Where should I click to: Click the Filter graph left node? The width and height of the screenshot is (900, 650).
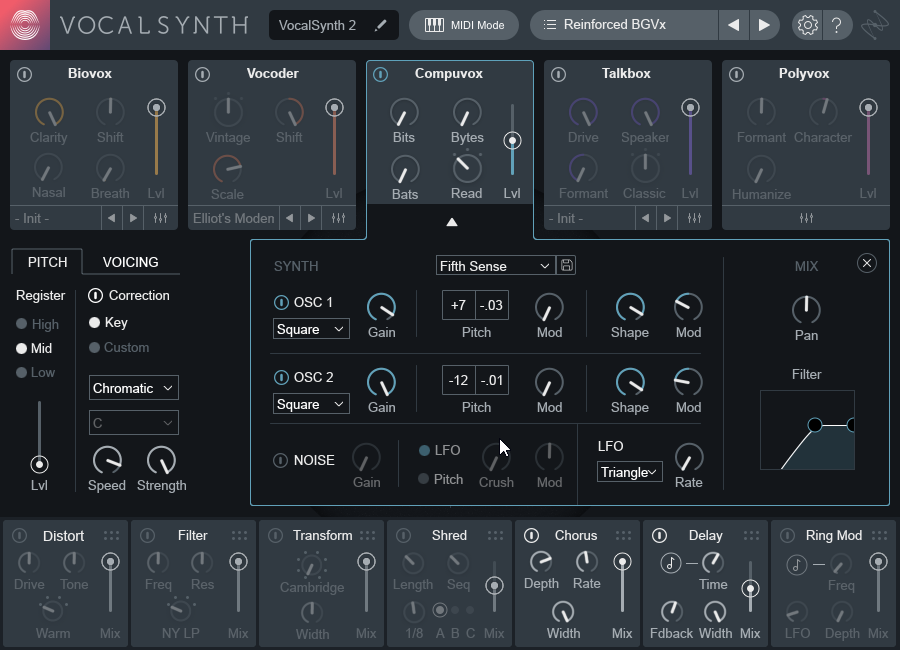814,425
